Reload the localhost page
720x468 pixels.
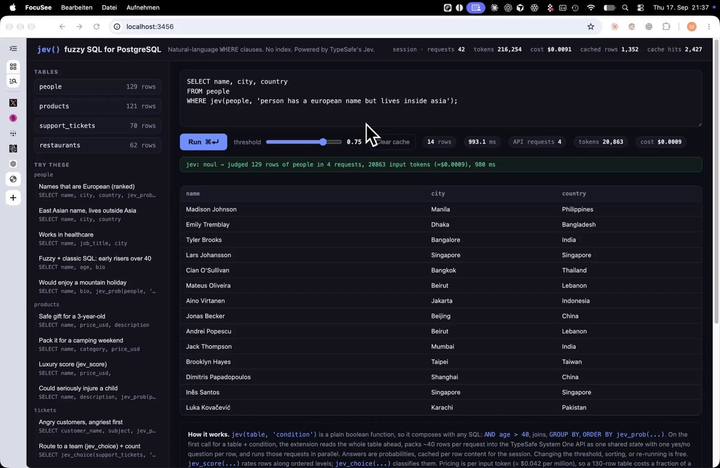coord(96,27)
